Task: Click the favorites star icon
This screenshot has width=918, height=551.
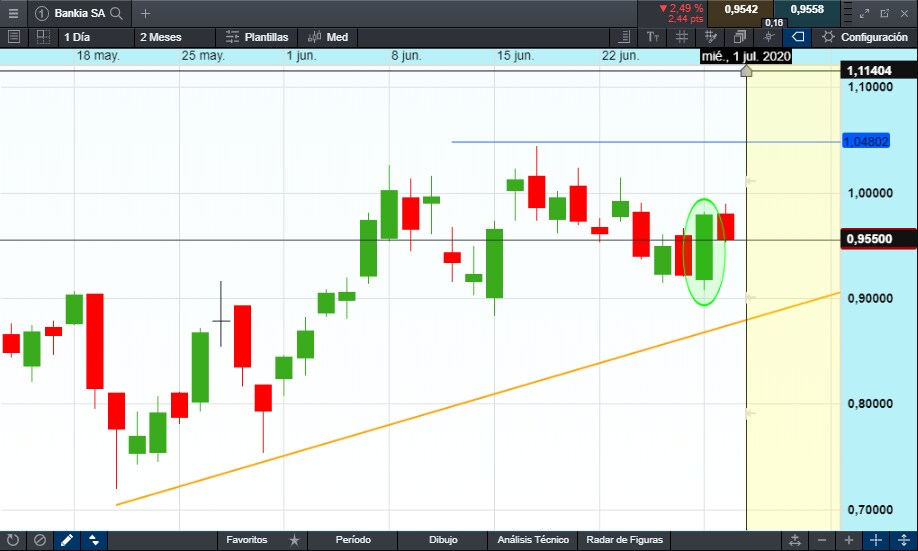Action: [x=294, y=540]
